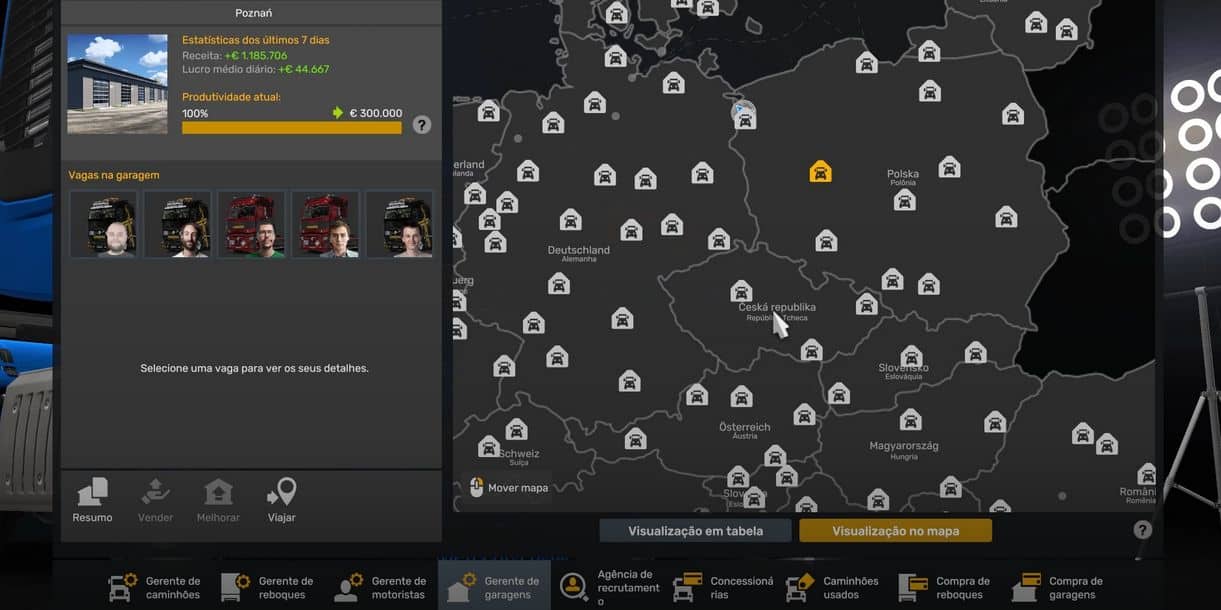
Task: Open Agência de recrutamento tab
Action: point(607,587)
